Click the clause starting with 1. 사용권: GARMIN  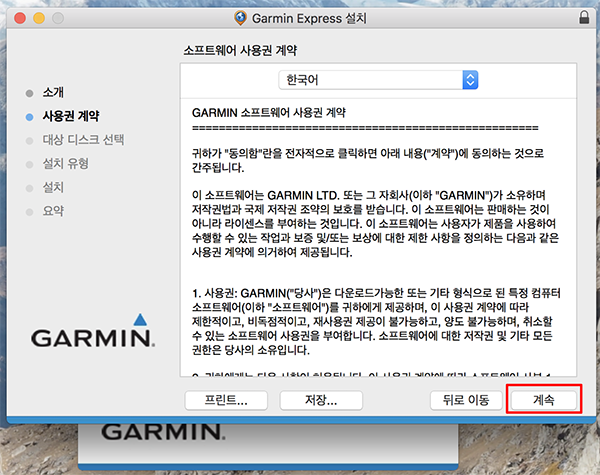(x=376, y=321)
